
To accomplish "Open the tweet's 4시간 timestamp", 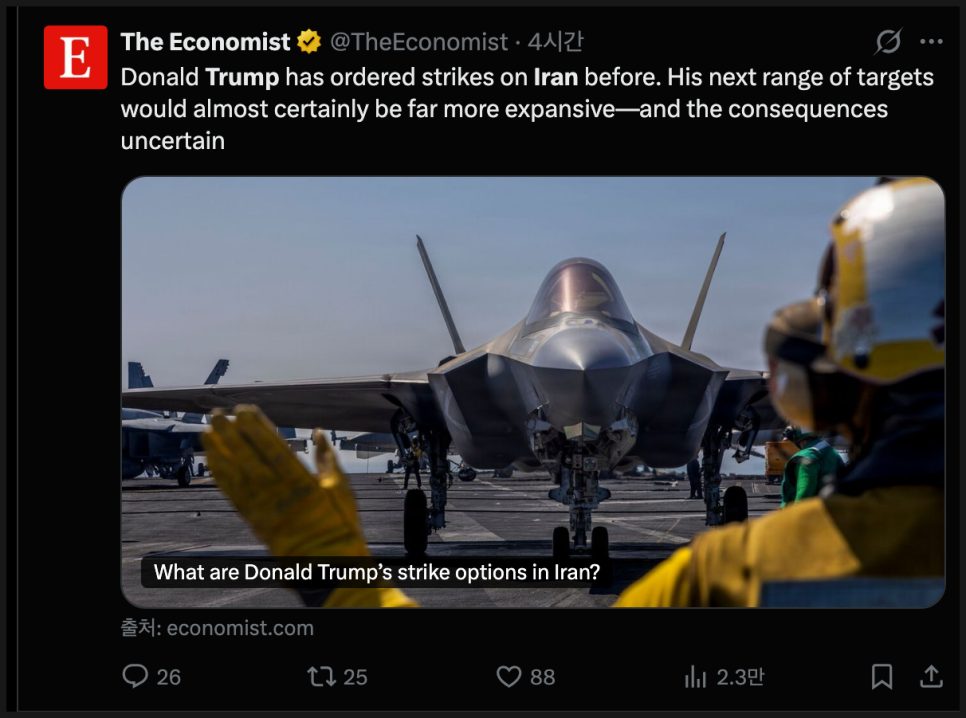I will (556, 42).
